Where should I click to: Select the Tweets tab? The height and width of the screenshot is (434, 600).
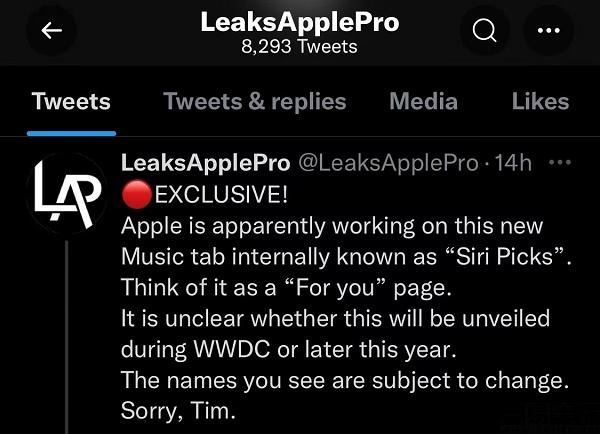click(71, 101)
